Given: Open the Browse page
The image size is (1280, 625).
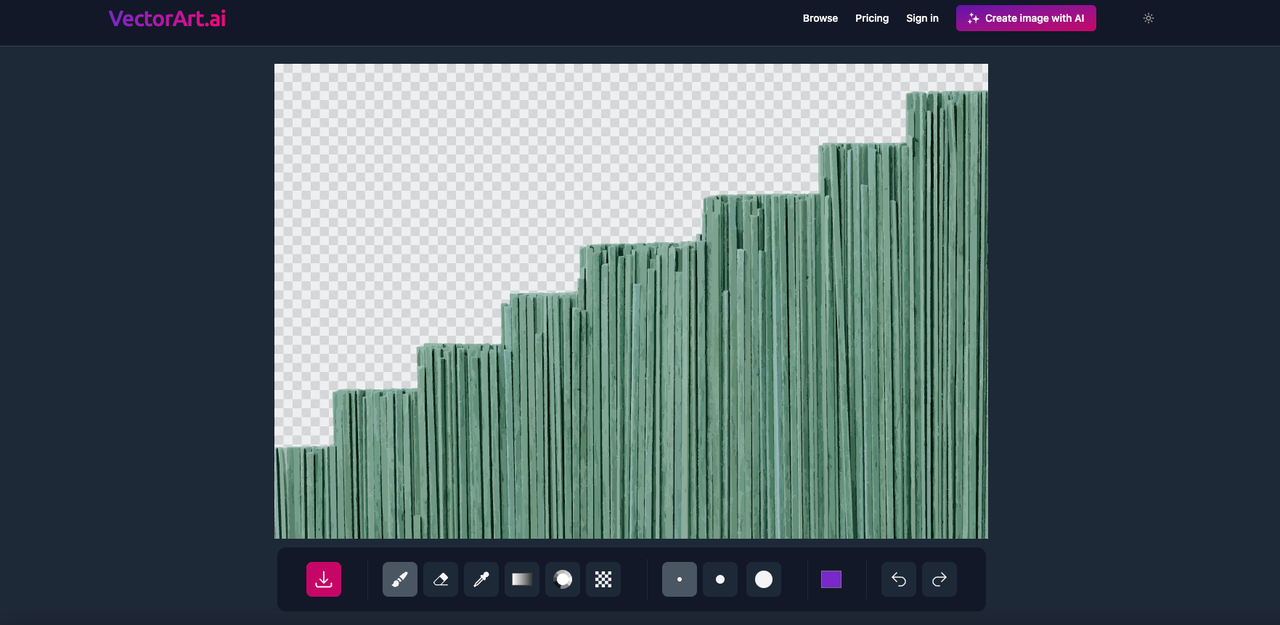Looking at the screenshot, I should click(820, 18).
